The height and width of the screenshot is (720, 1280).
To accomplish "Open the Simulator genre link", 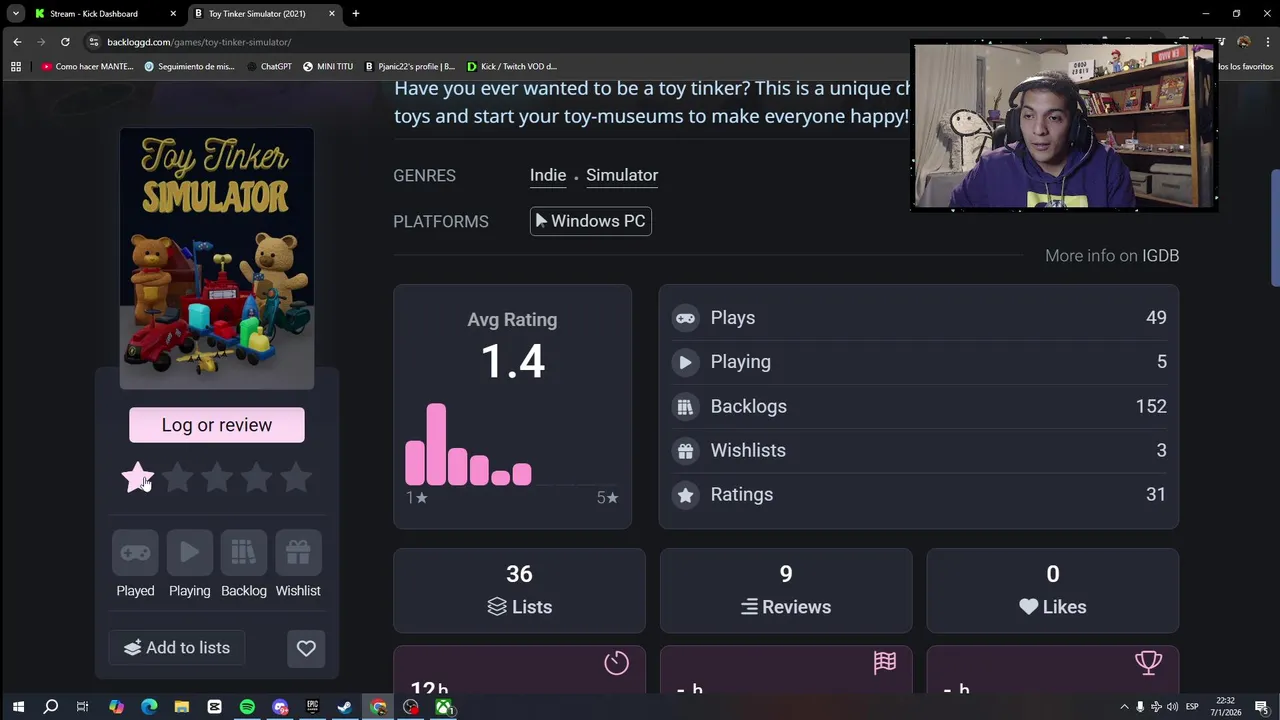I will [622, 175].
